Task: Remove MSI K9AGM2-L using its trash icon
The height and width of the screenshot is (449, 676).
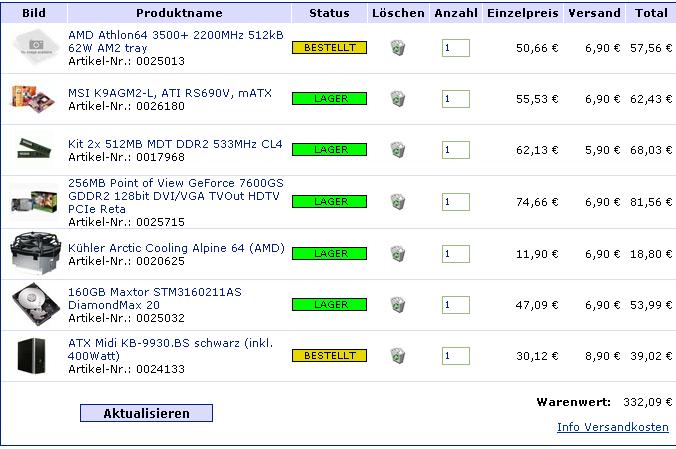Action: [397, 99]
